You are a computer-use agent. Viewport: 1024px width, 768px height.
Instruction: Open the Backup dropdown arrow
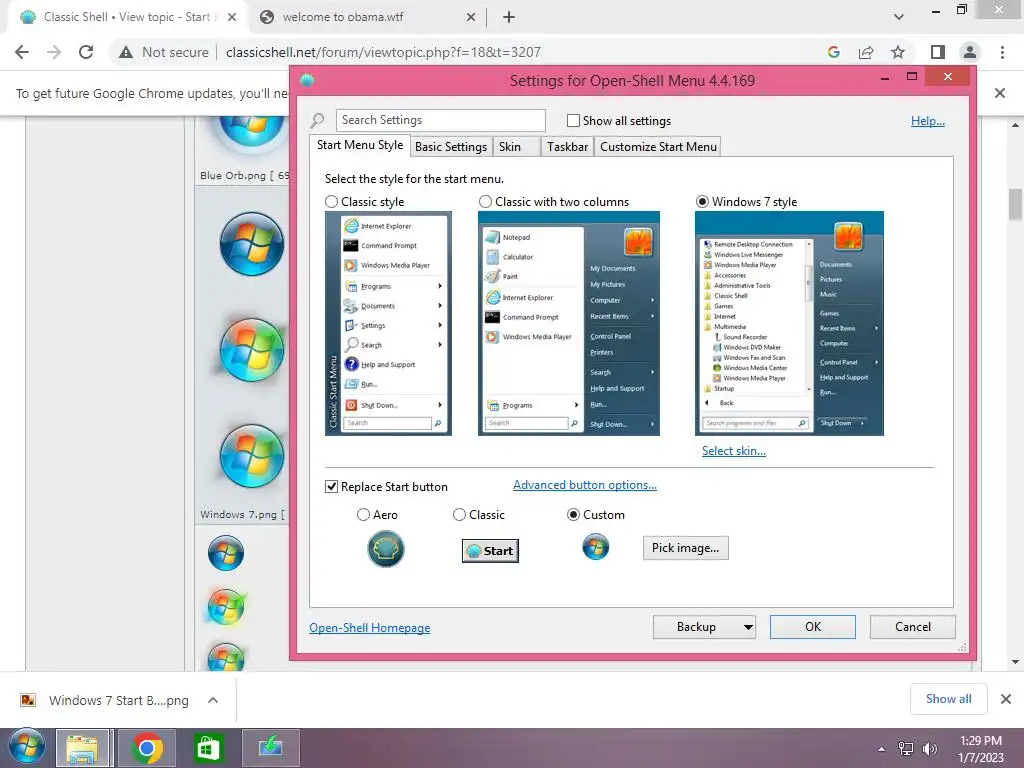(748, 628)
